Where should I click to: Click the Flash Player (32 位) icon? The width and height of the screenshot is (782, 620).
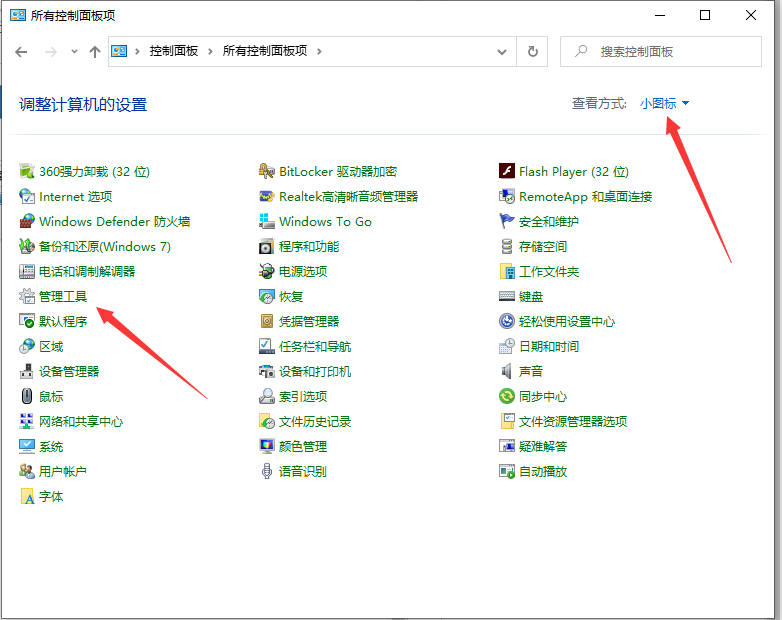(507, 171)
